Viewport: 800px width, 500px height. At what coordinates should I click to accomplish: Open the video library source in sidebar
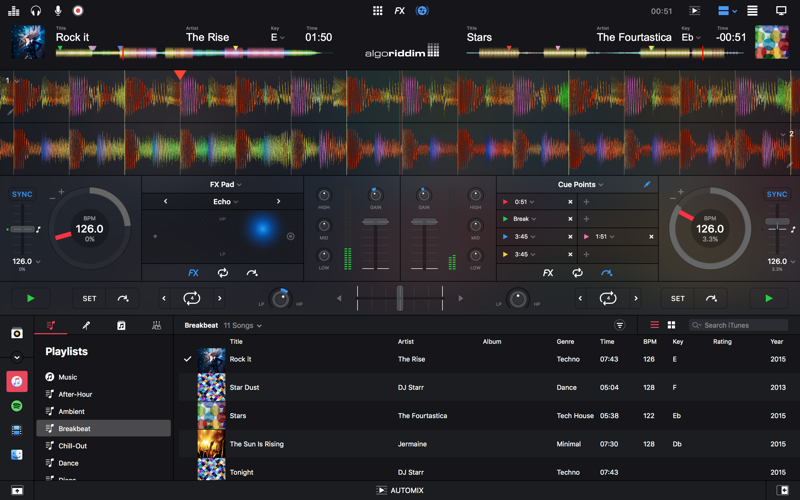[17, 430]
